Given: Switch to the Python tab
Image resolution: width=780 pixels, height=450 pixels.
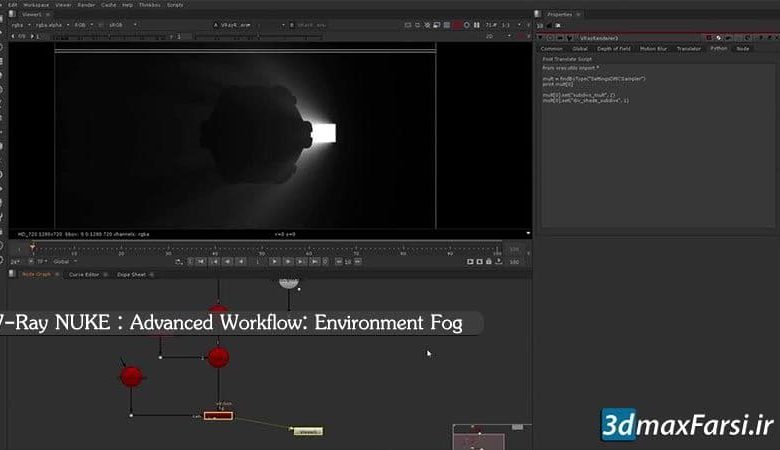Looking at the screenshot, I should [x=719, y=48].
